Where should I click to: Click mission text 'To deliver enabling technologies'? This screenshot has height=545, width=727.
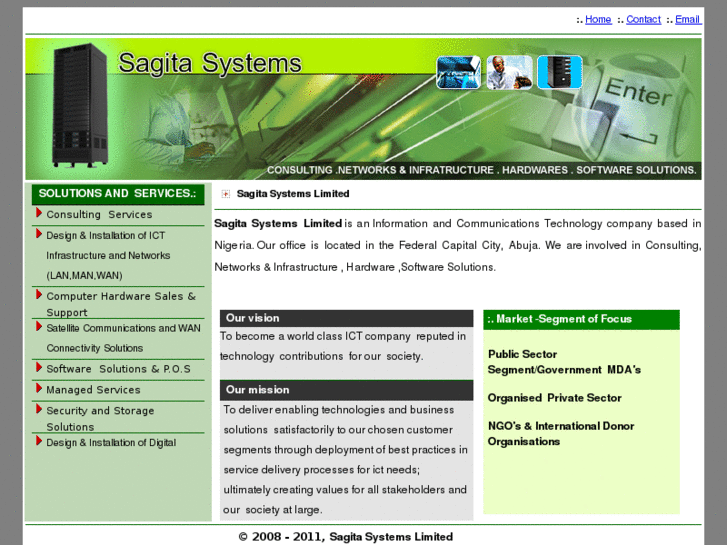[x=345, y=460]
